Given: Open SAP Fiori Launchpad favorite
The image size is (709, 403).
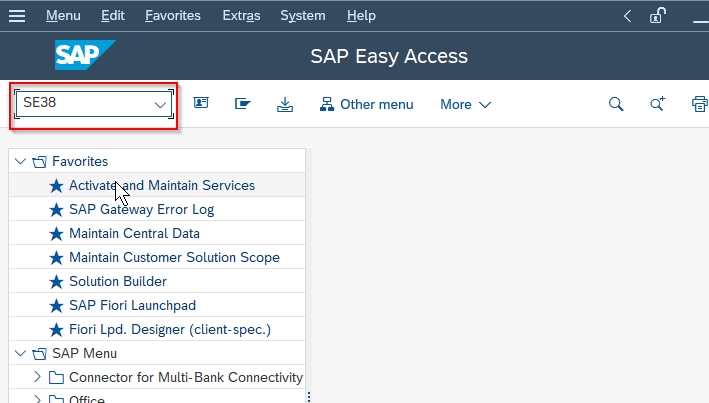Looking at the screenshot, I should tap(132, 305).
